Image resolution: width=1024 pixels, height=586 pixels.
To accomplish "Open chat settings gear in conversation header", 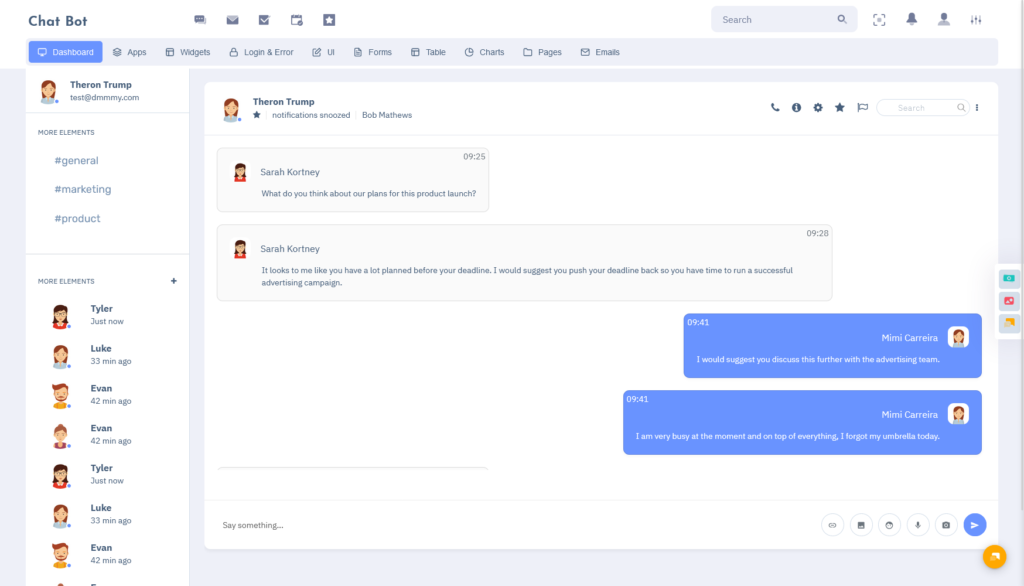I will tap(818, 107).
